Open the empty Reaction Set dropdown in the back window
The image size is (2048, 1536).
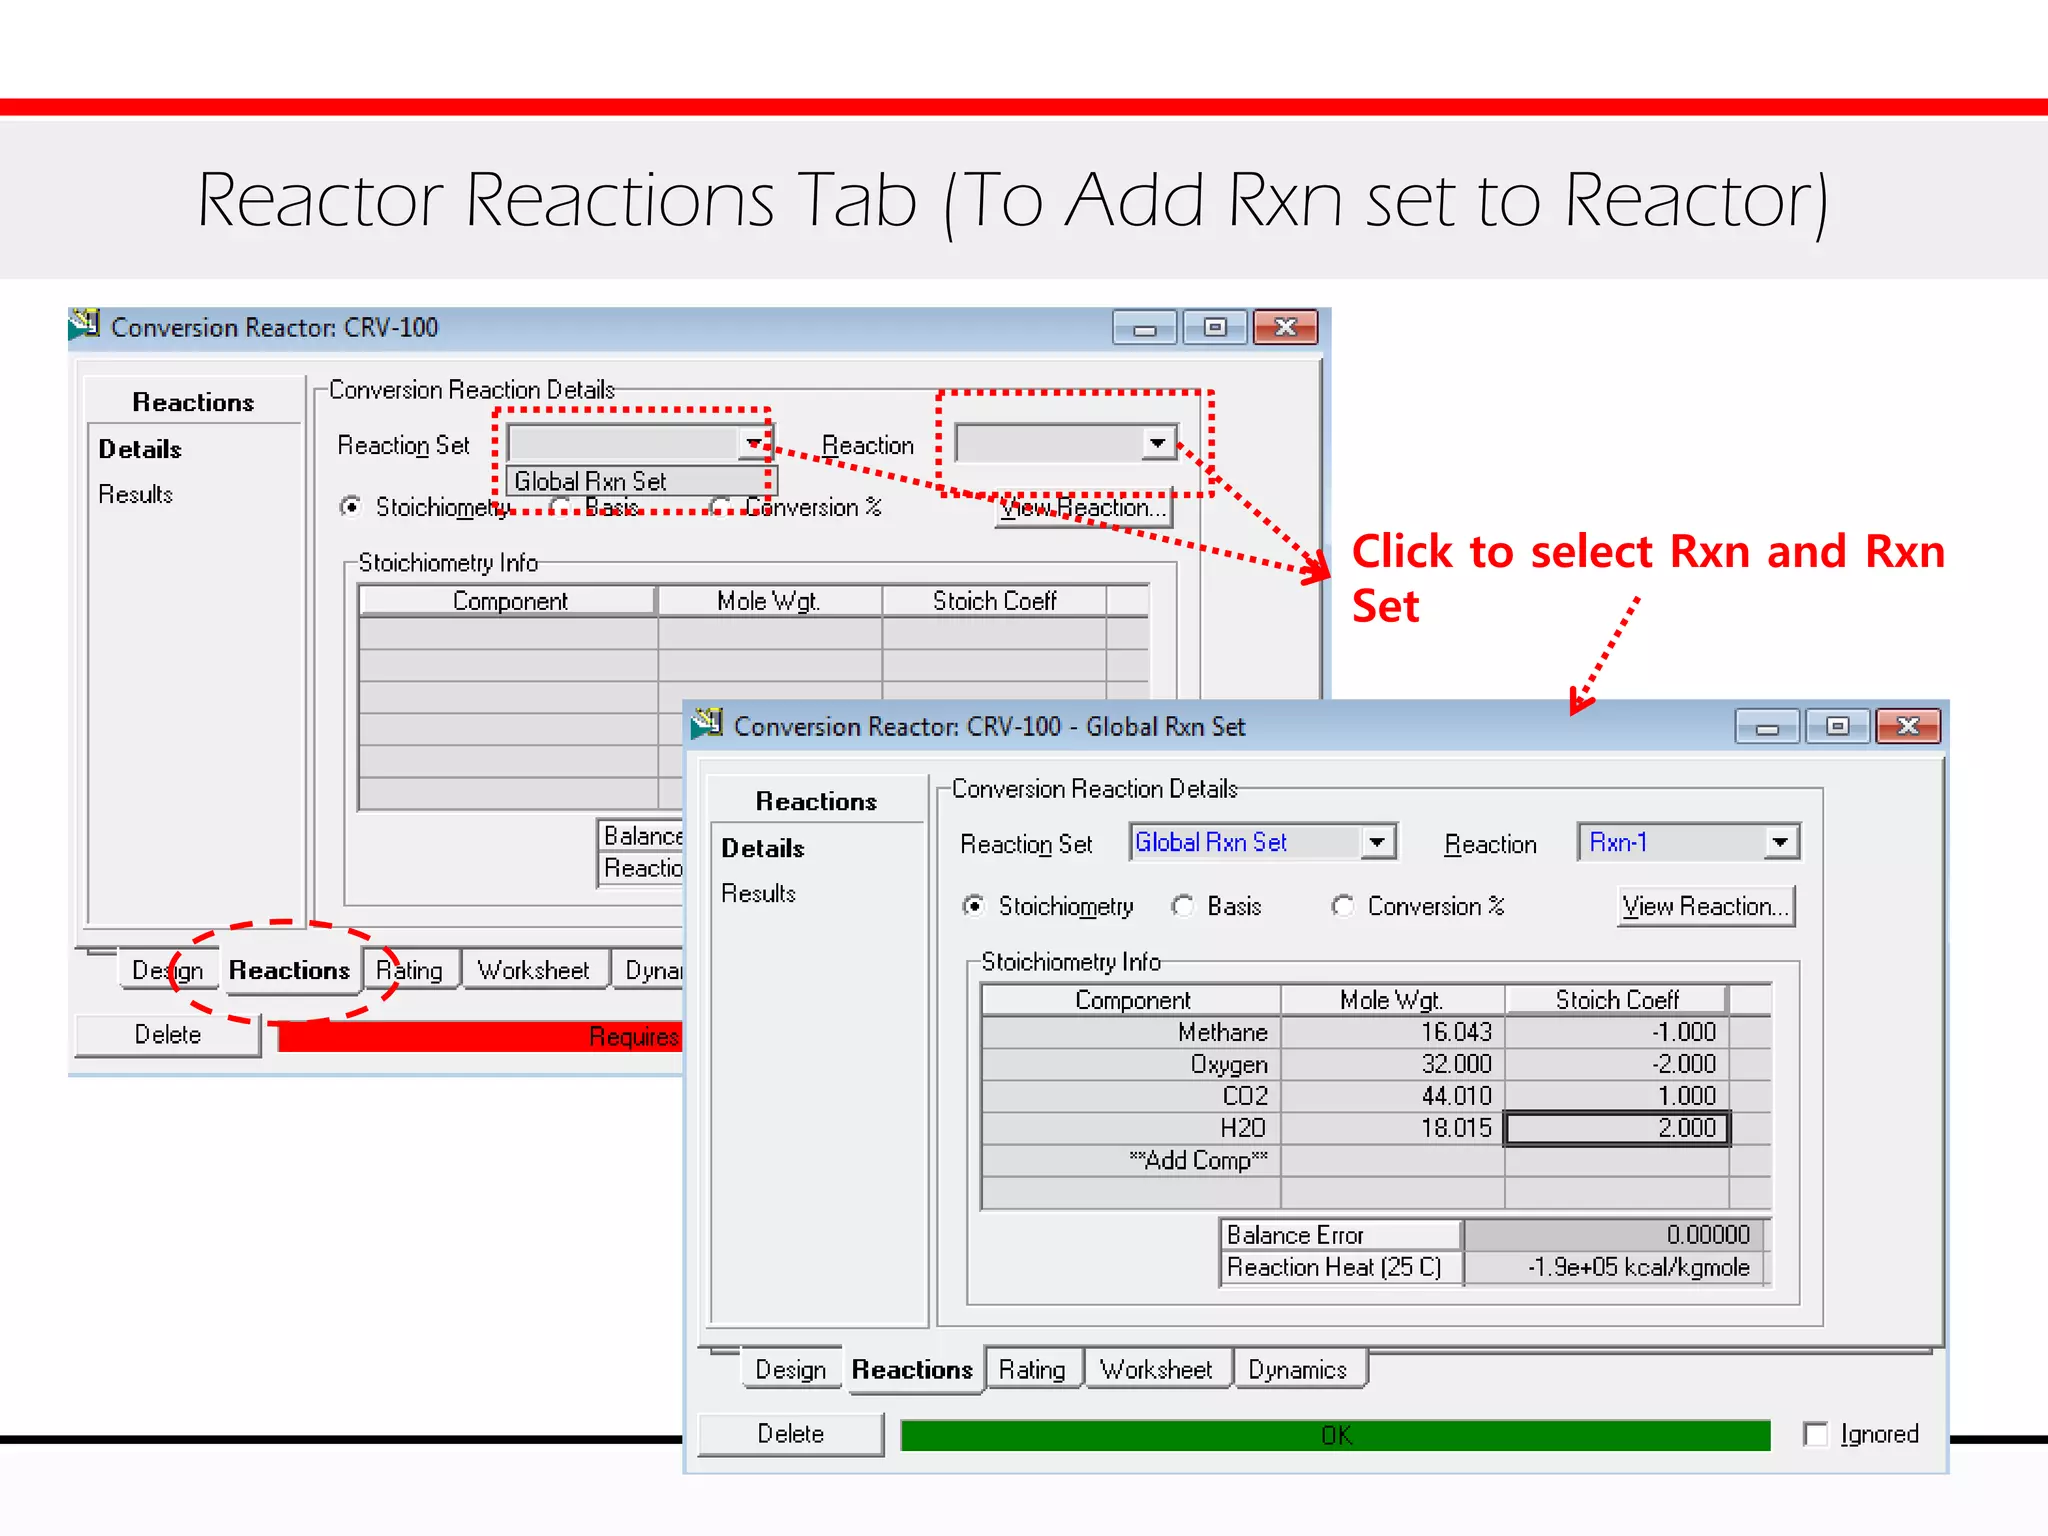pyautogui.click(x=752, y=443)
